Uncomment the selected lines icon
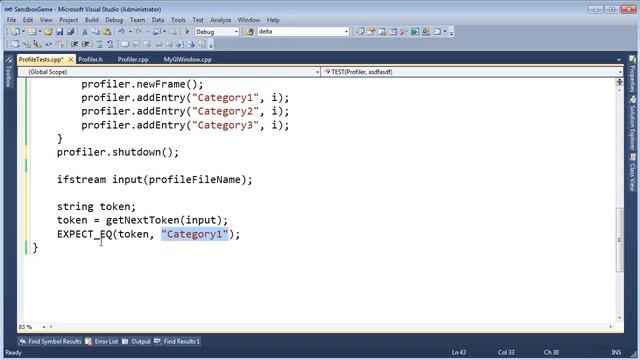Image resolution: width=640 pixels, height=360 pixels. click(110, 44)
